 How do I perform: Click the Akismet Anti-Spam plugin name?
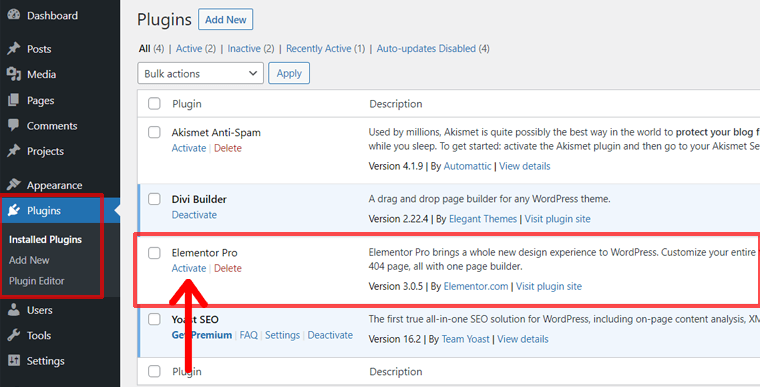[216, 132]
